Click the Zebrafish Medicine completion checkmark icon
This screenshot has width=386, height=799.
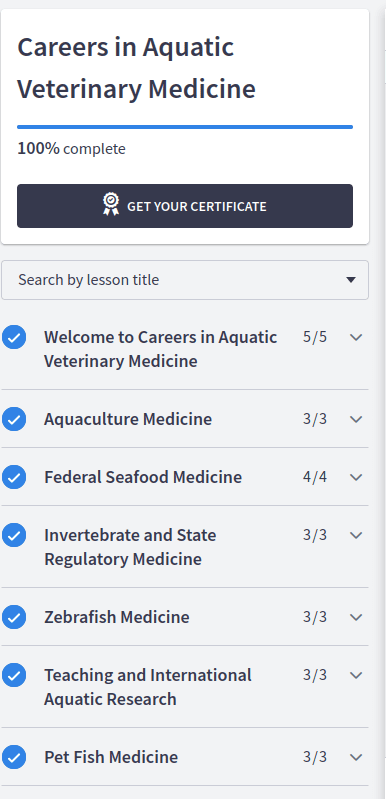[x=14, y=617]
